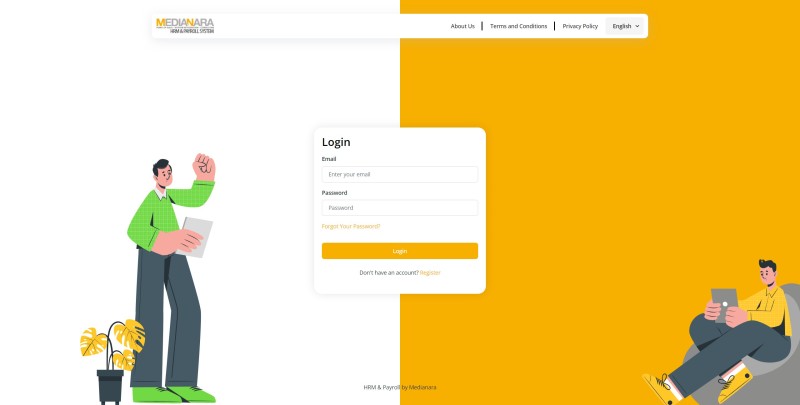Click the chevron arrow beside English
The image size is (800, 405).
(637, 26)
